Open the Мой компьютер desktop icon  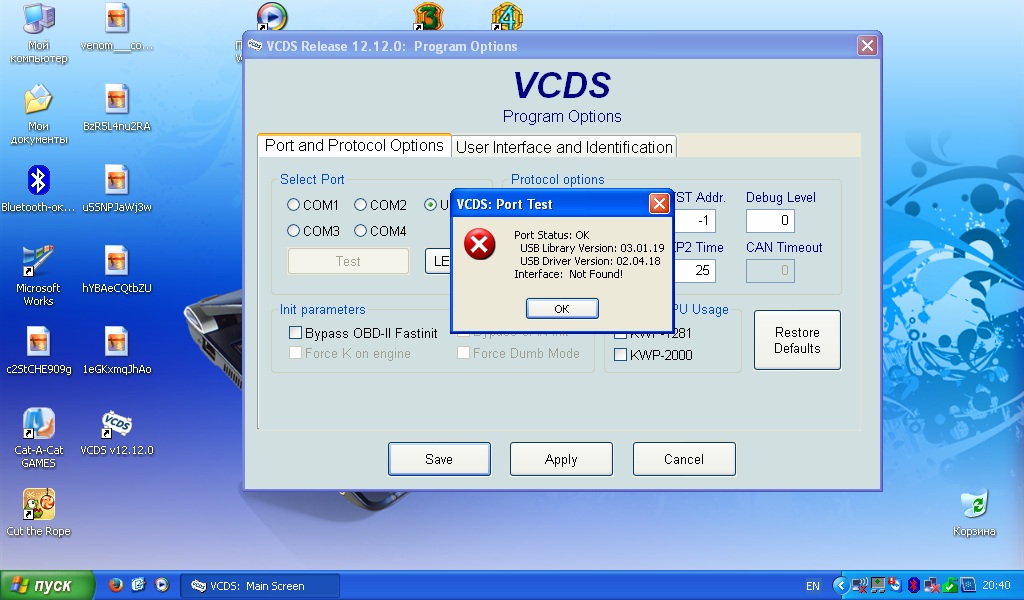coord(39,33)
